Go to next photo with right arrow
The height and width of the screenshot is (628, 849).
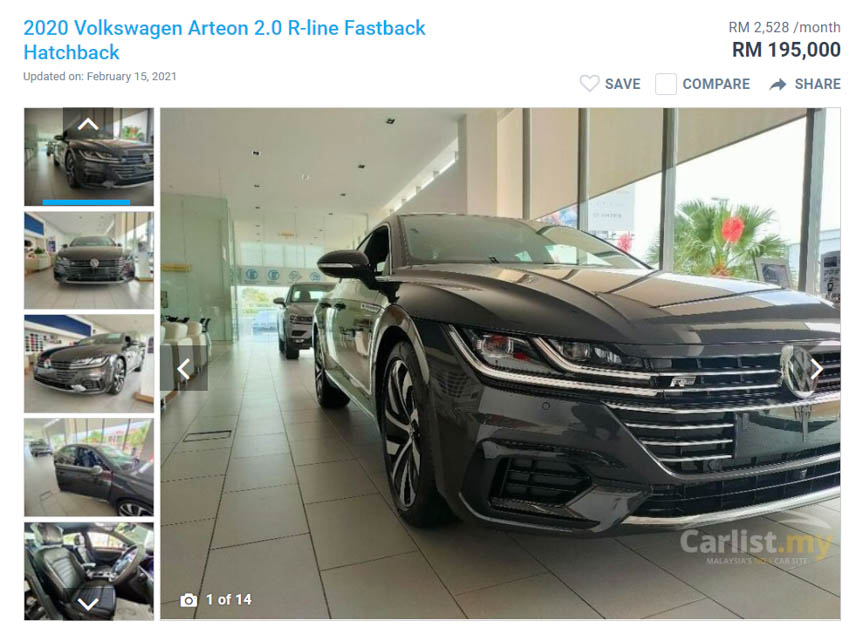817,369
